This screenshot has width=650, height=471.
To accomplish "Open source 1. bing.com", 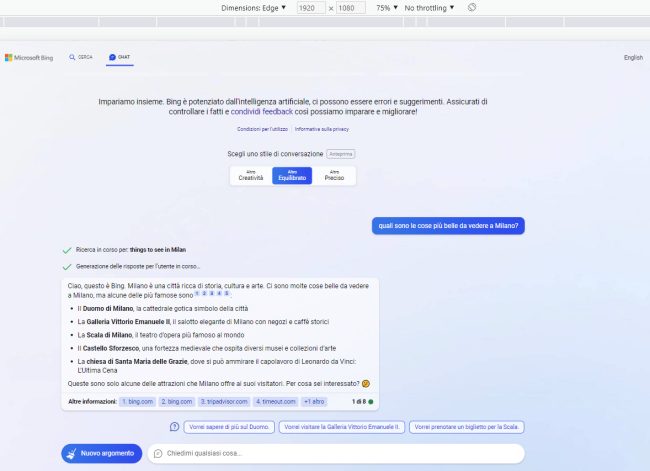I will pos(138,401).
